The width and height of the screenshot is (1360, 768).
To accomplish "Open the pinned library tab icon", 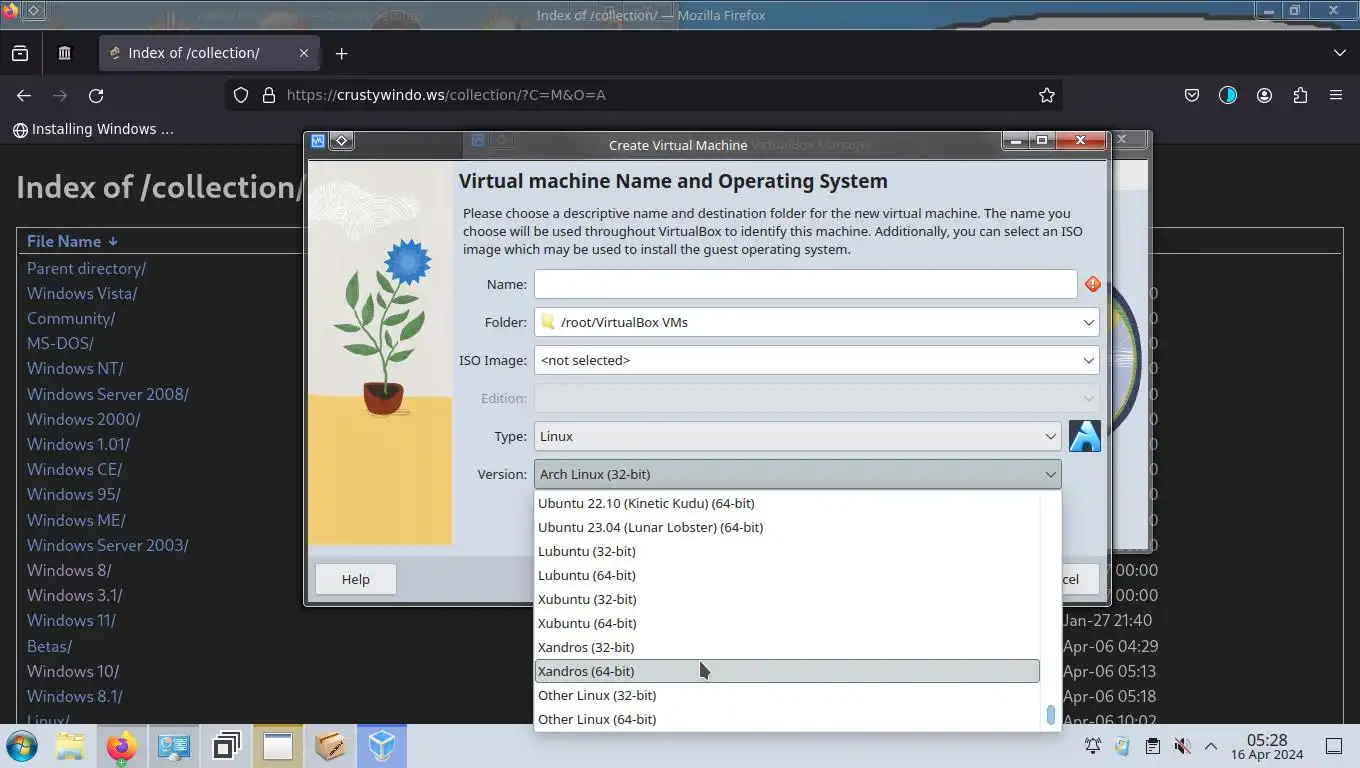I will [x=65, y=53].
